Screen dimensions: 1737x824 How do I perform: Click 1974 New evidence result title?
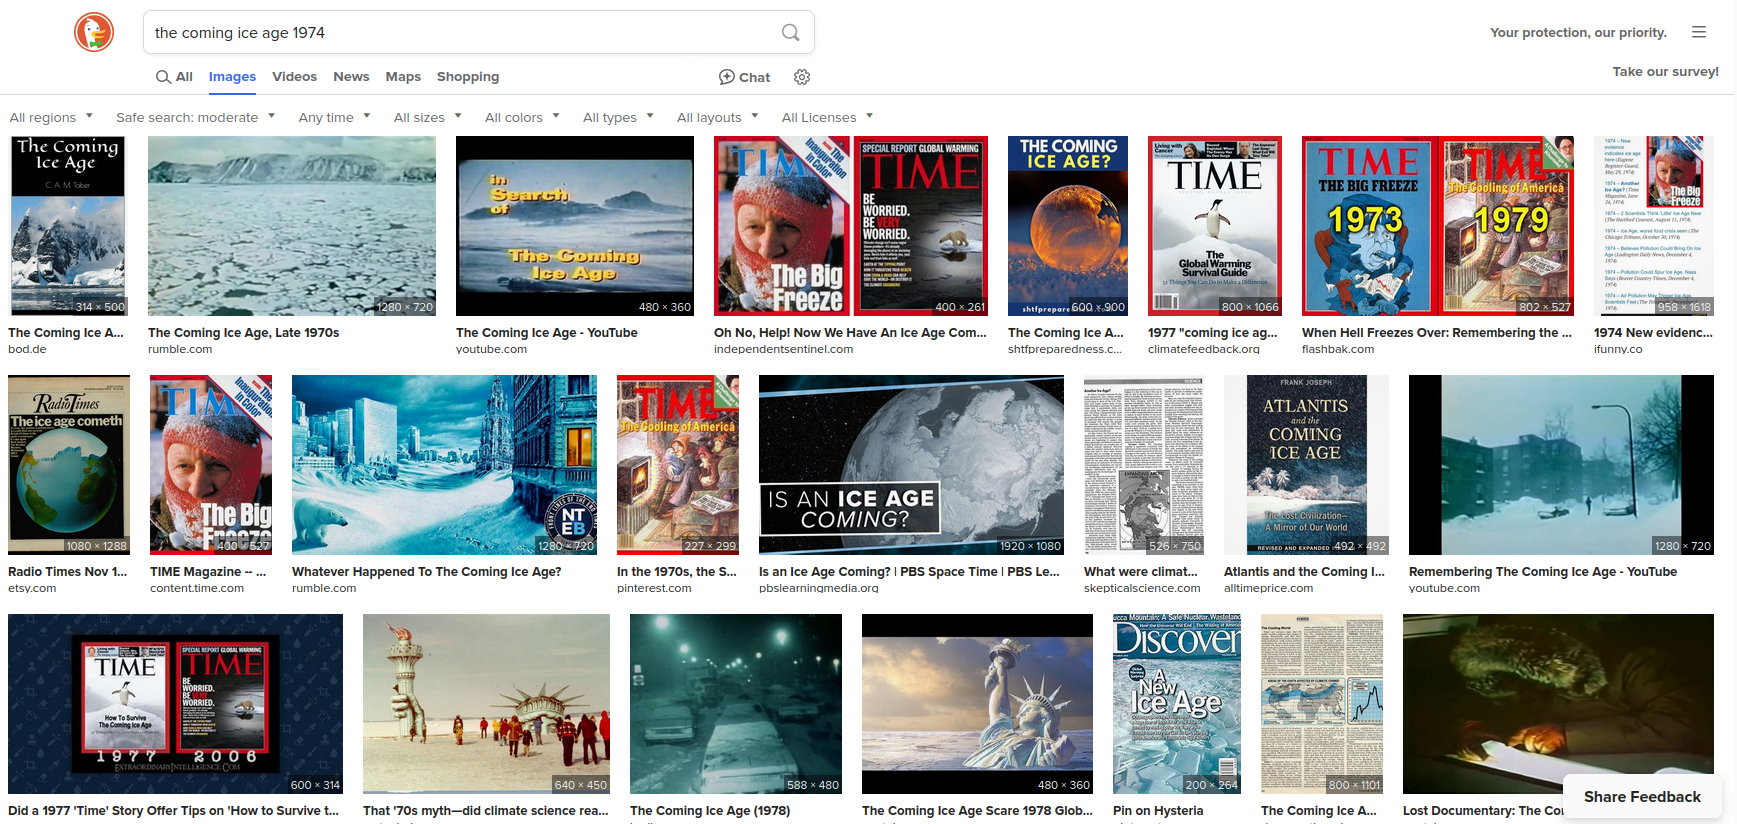coord(1653,333)
